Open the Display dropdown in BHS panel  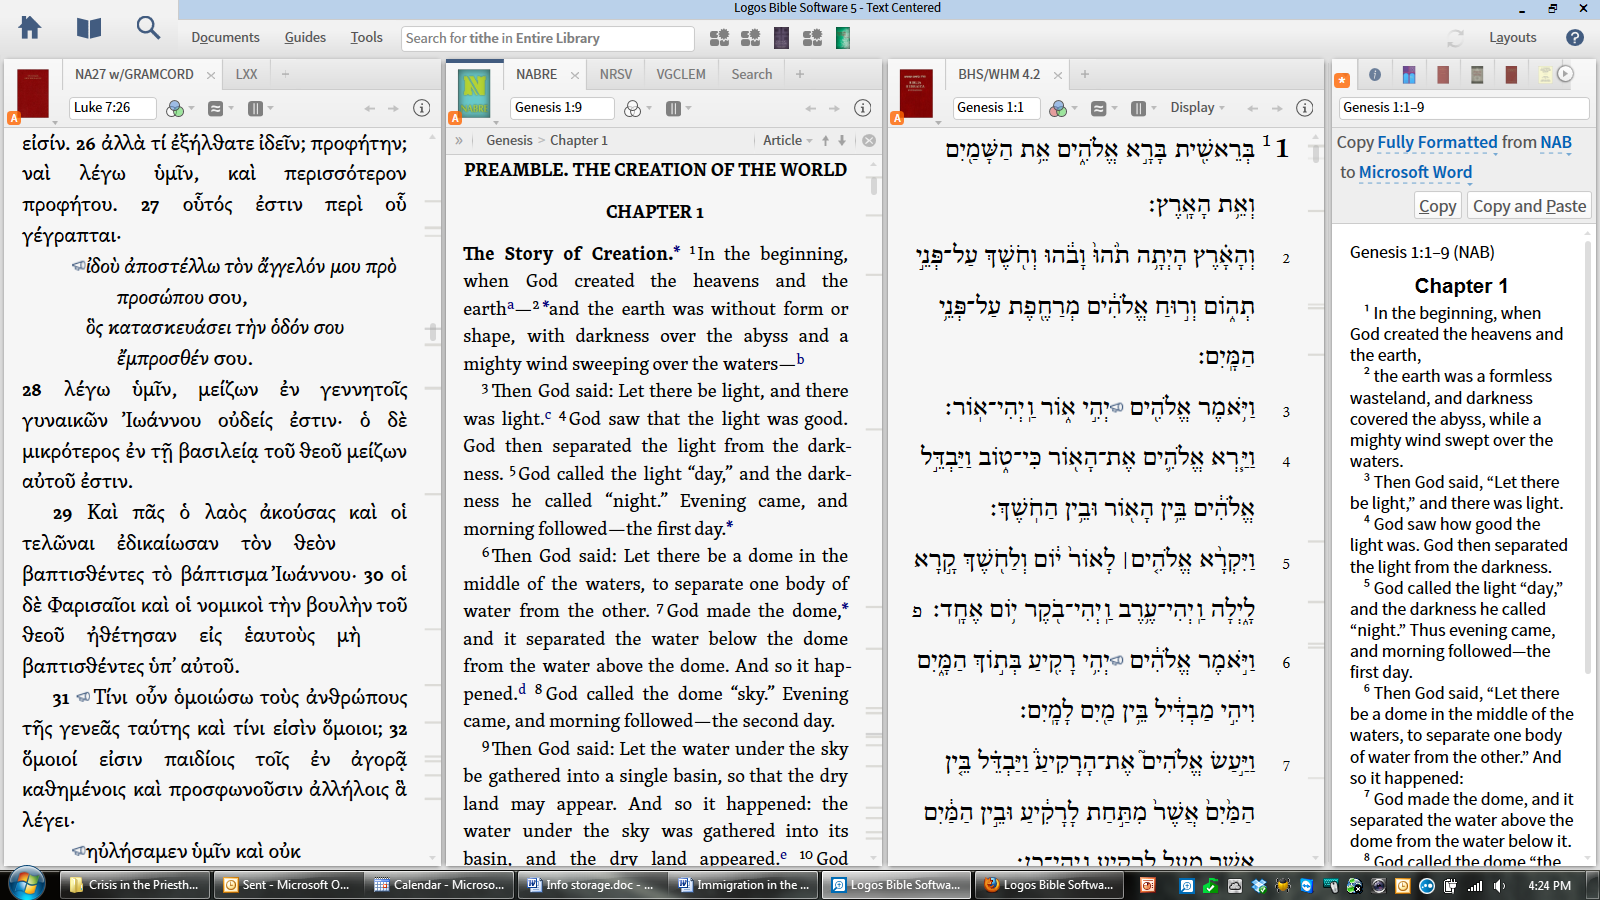tap(1198, 108)
